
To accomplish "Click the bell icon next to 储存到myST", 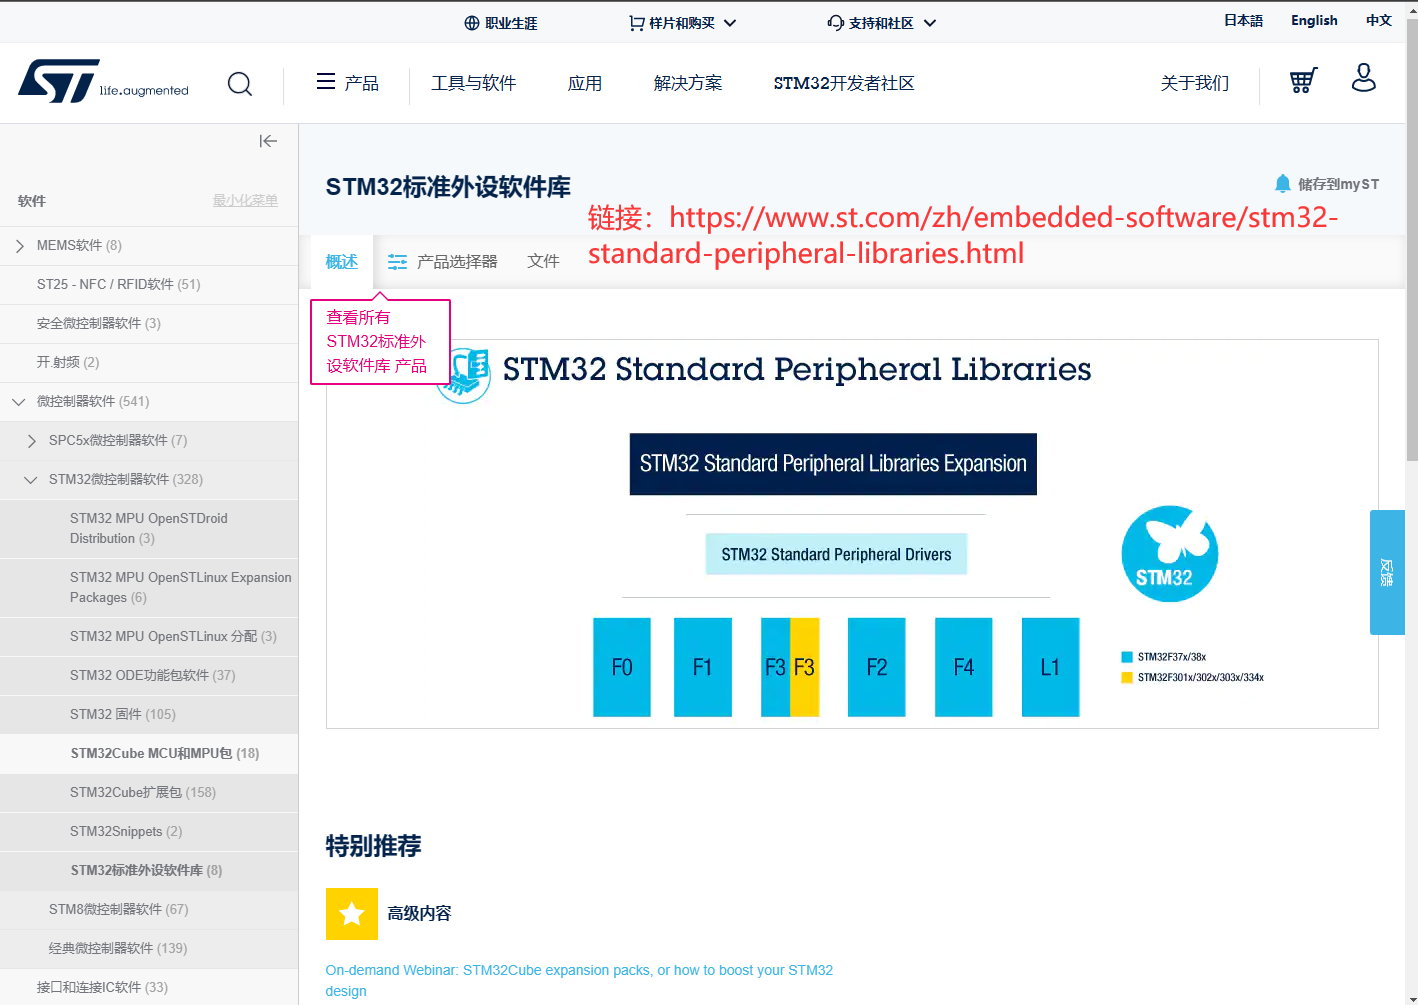I will coord(1283,183).
